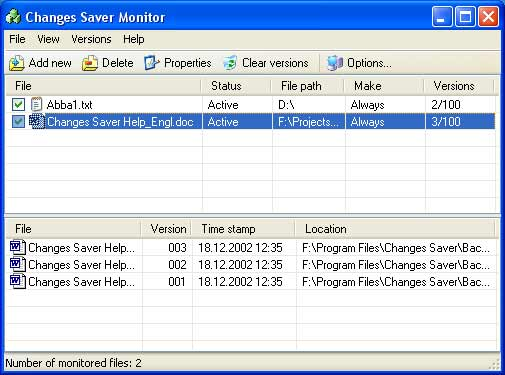Screen dimensions: 505x375
Task: Sort by the Time stamp column header
Action: (x=243, y=229)
